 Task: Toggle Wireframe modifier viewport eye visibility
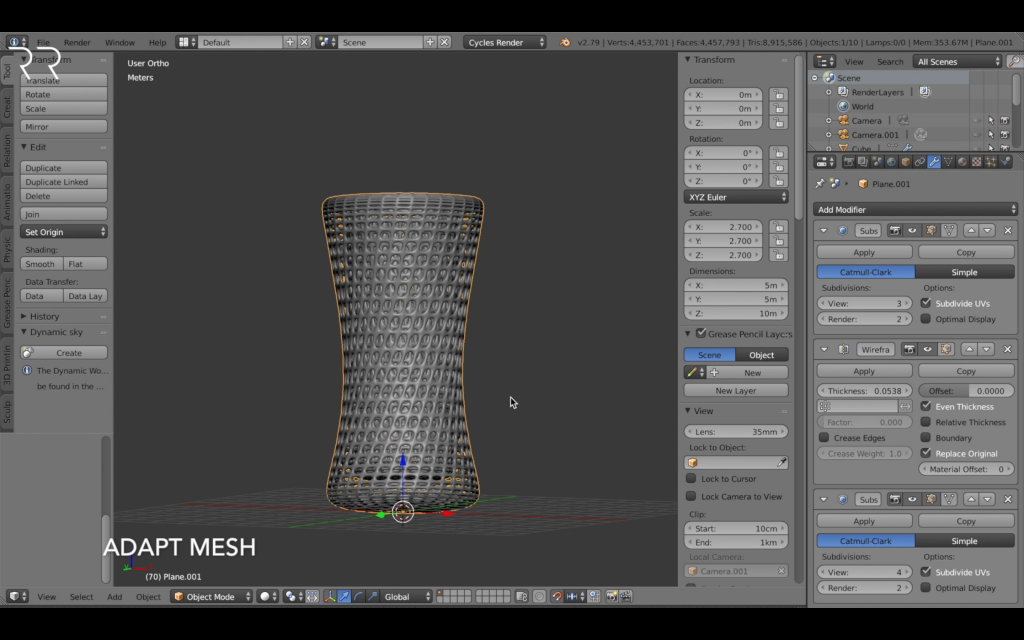[x=927, y=349]
